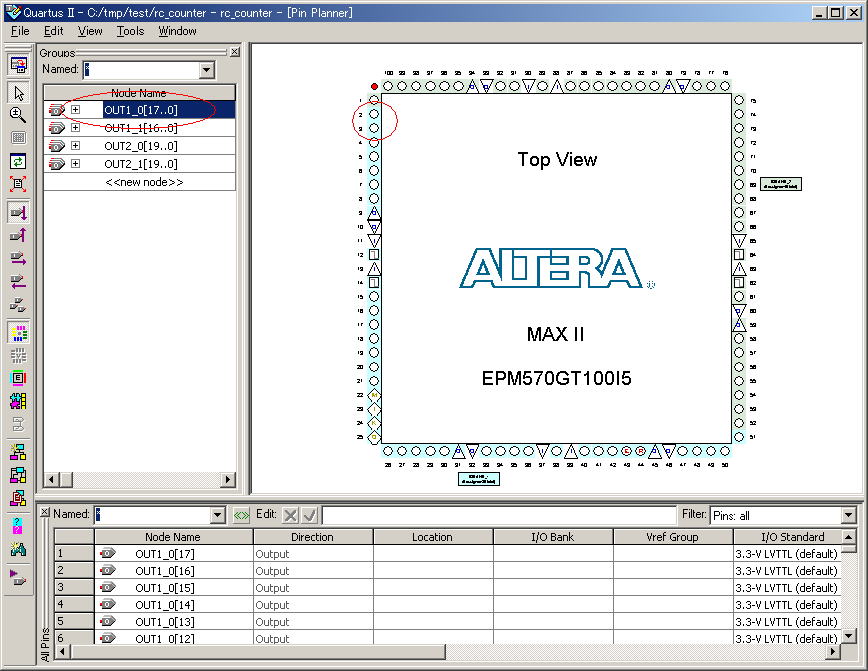The image size is (868, 671).
Task: Click the gray dashed-grid toolbar icon
Action: point(18,355)
